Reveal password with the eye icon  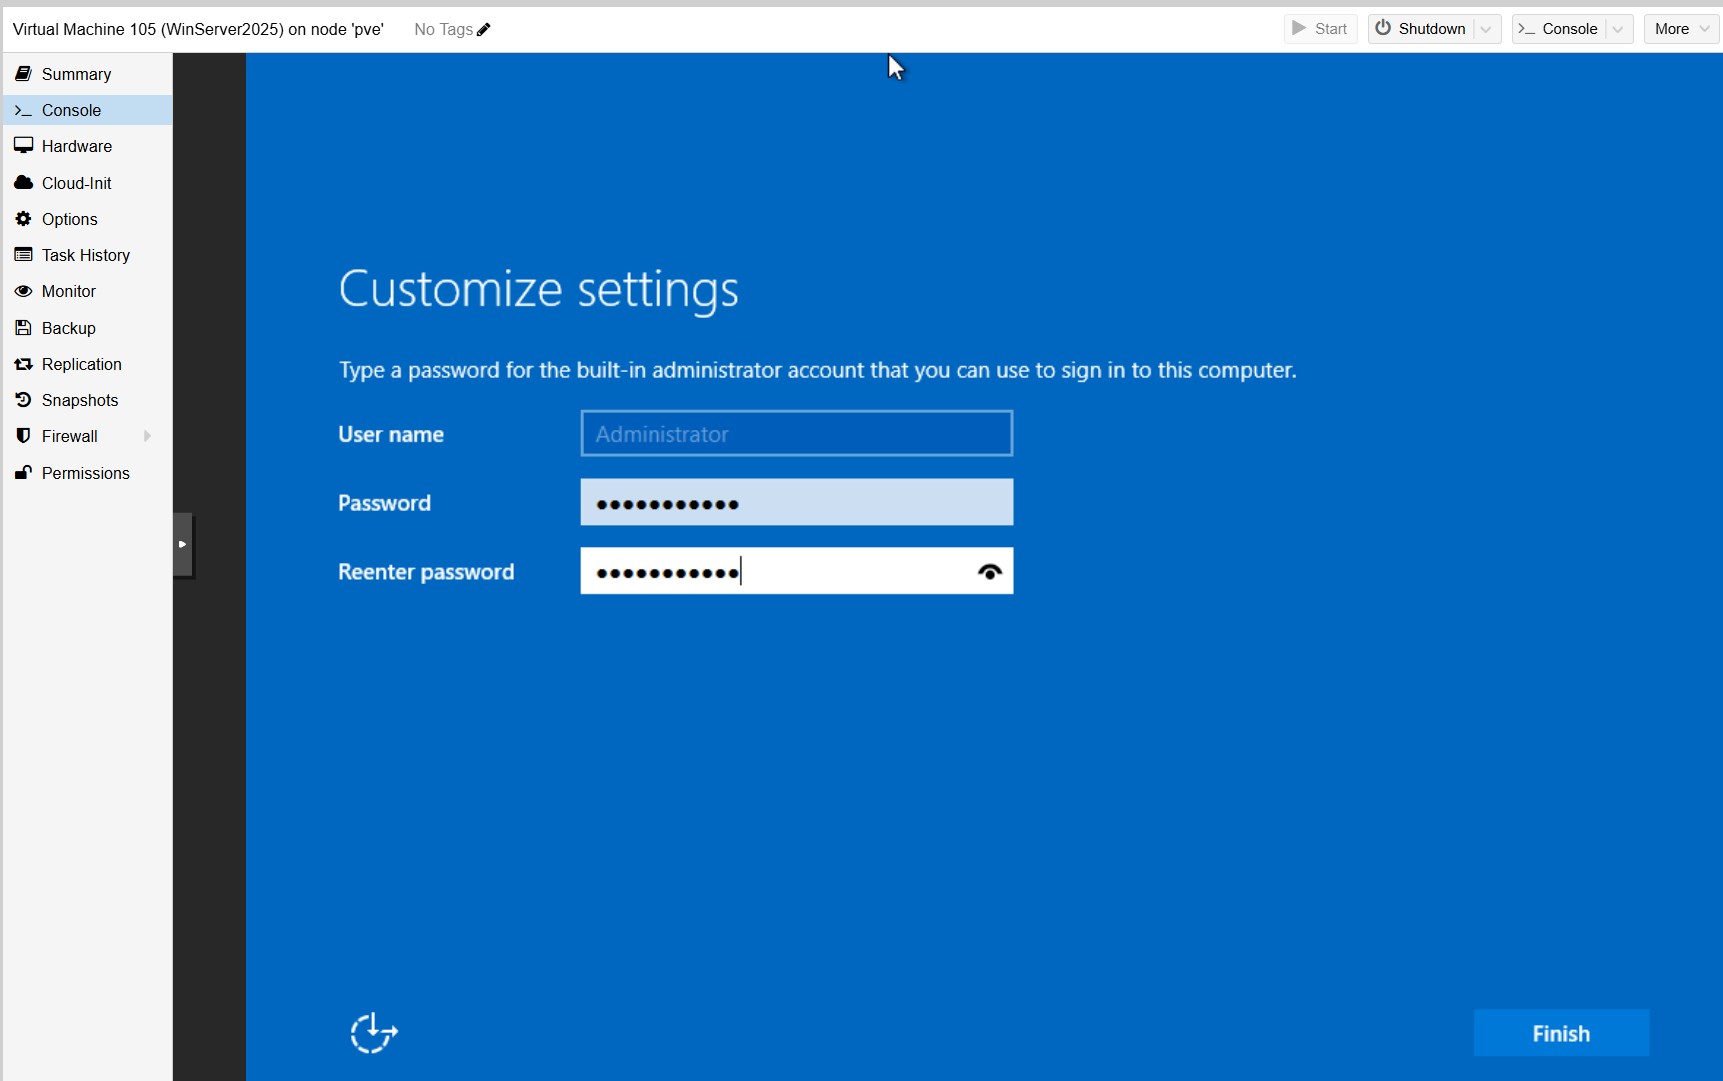989,572
